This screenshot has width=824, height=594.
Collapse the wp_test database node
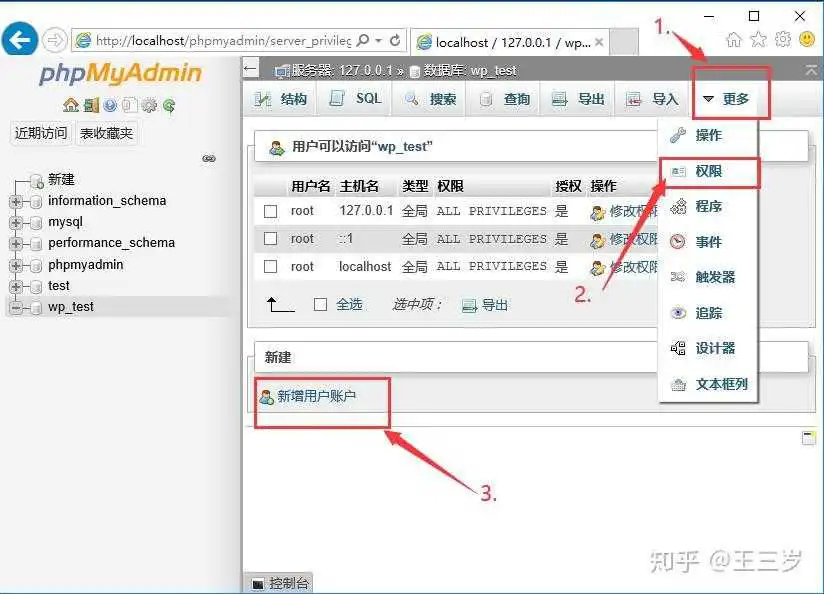tap(15, 307)
